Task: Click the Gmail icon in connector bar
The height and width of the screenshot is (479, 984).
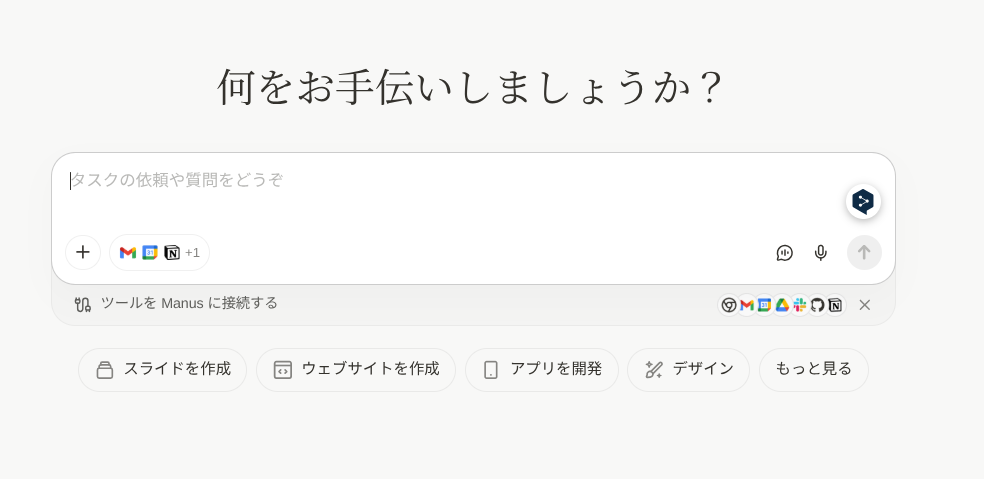Action: [x=747, y=305]
